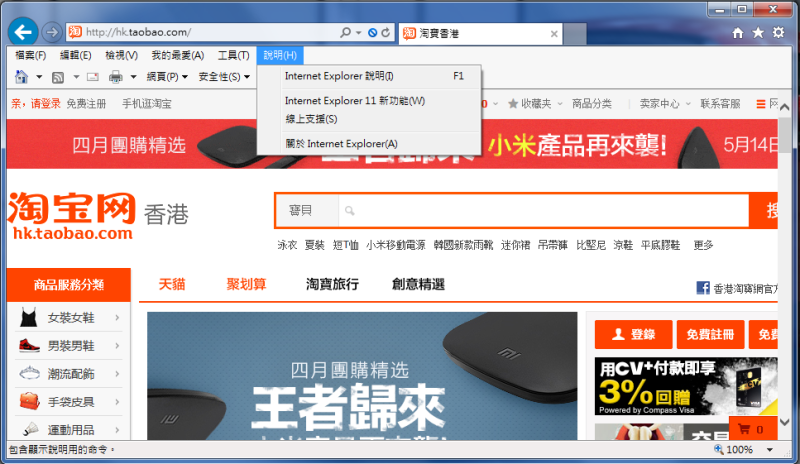Open the 檔案(F) menu
Viewport: 800px width, 464px height.
point(30,55)
